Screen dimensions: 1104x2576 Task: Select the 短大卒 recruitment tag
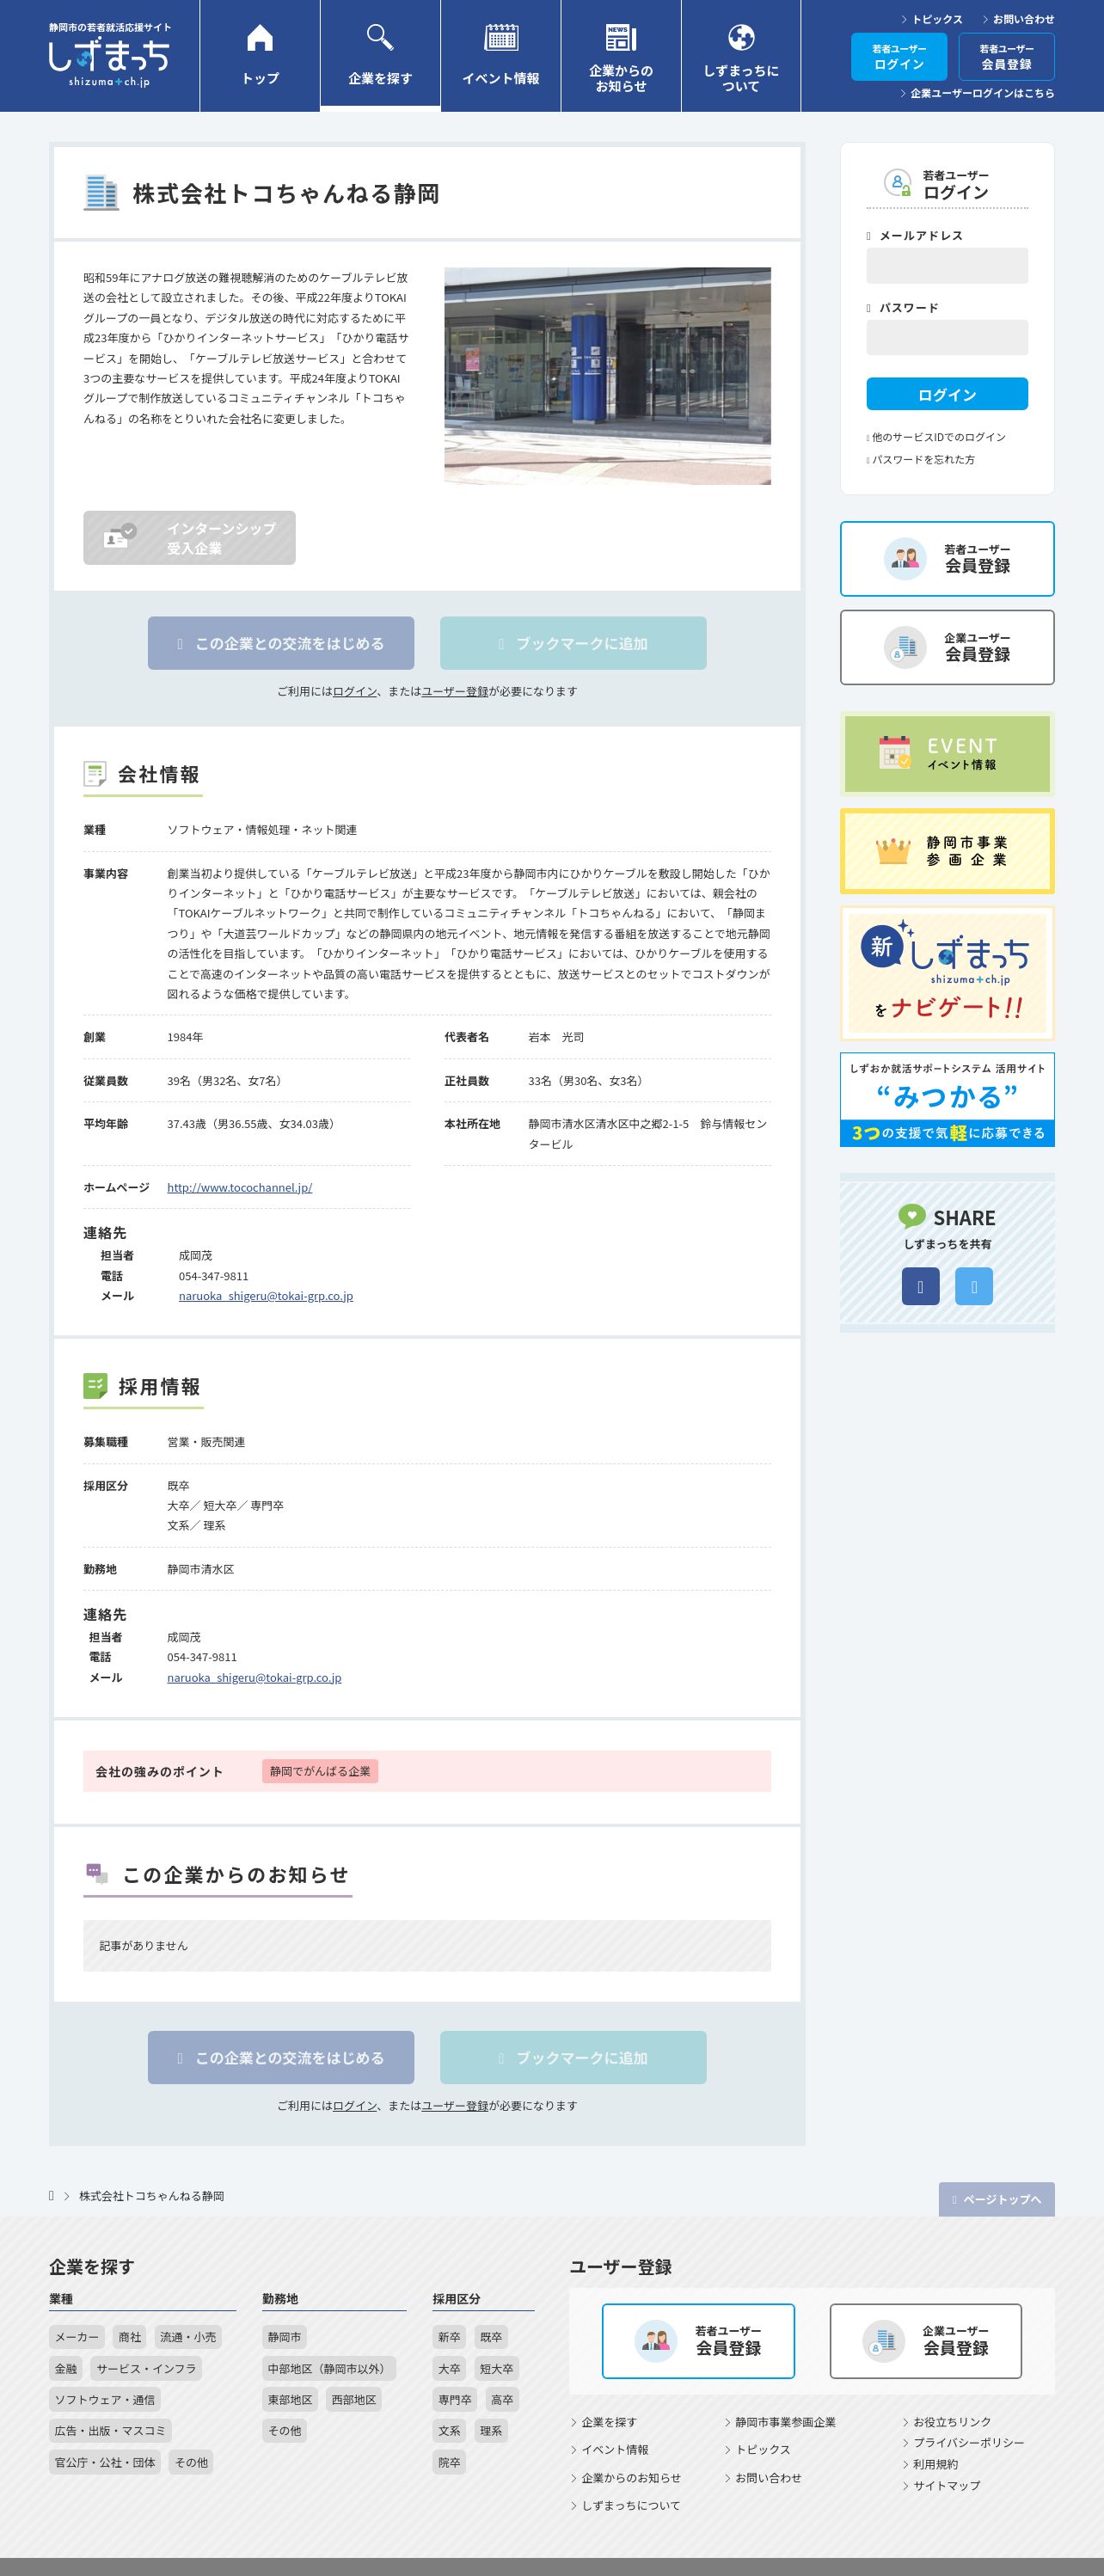coord(496,2369)
